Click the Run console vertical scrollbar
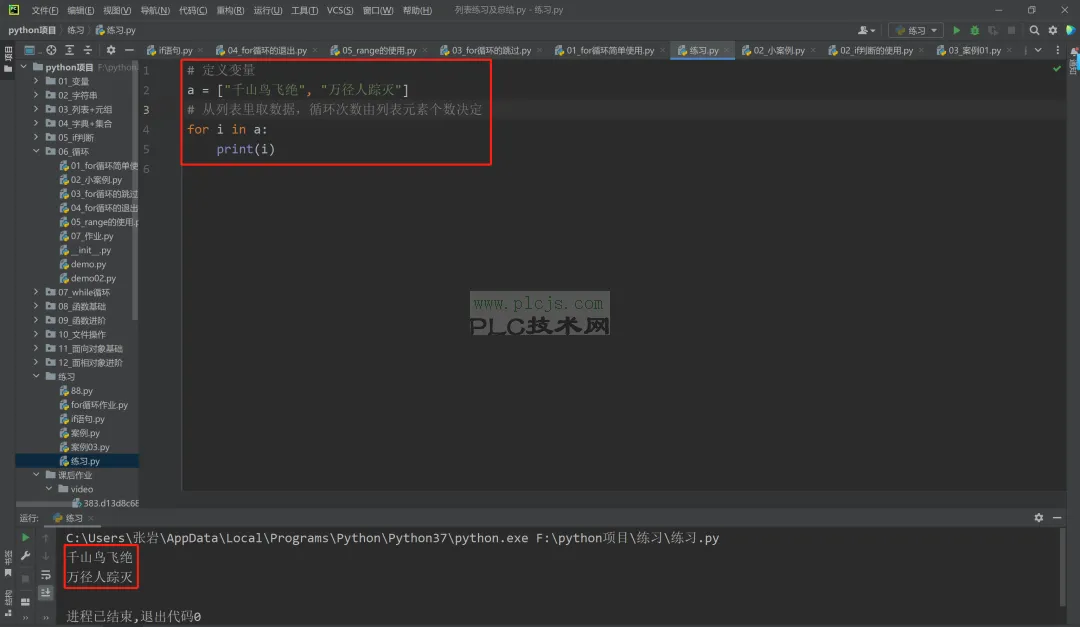 (1062, 566)
